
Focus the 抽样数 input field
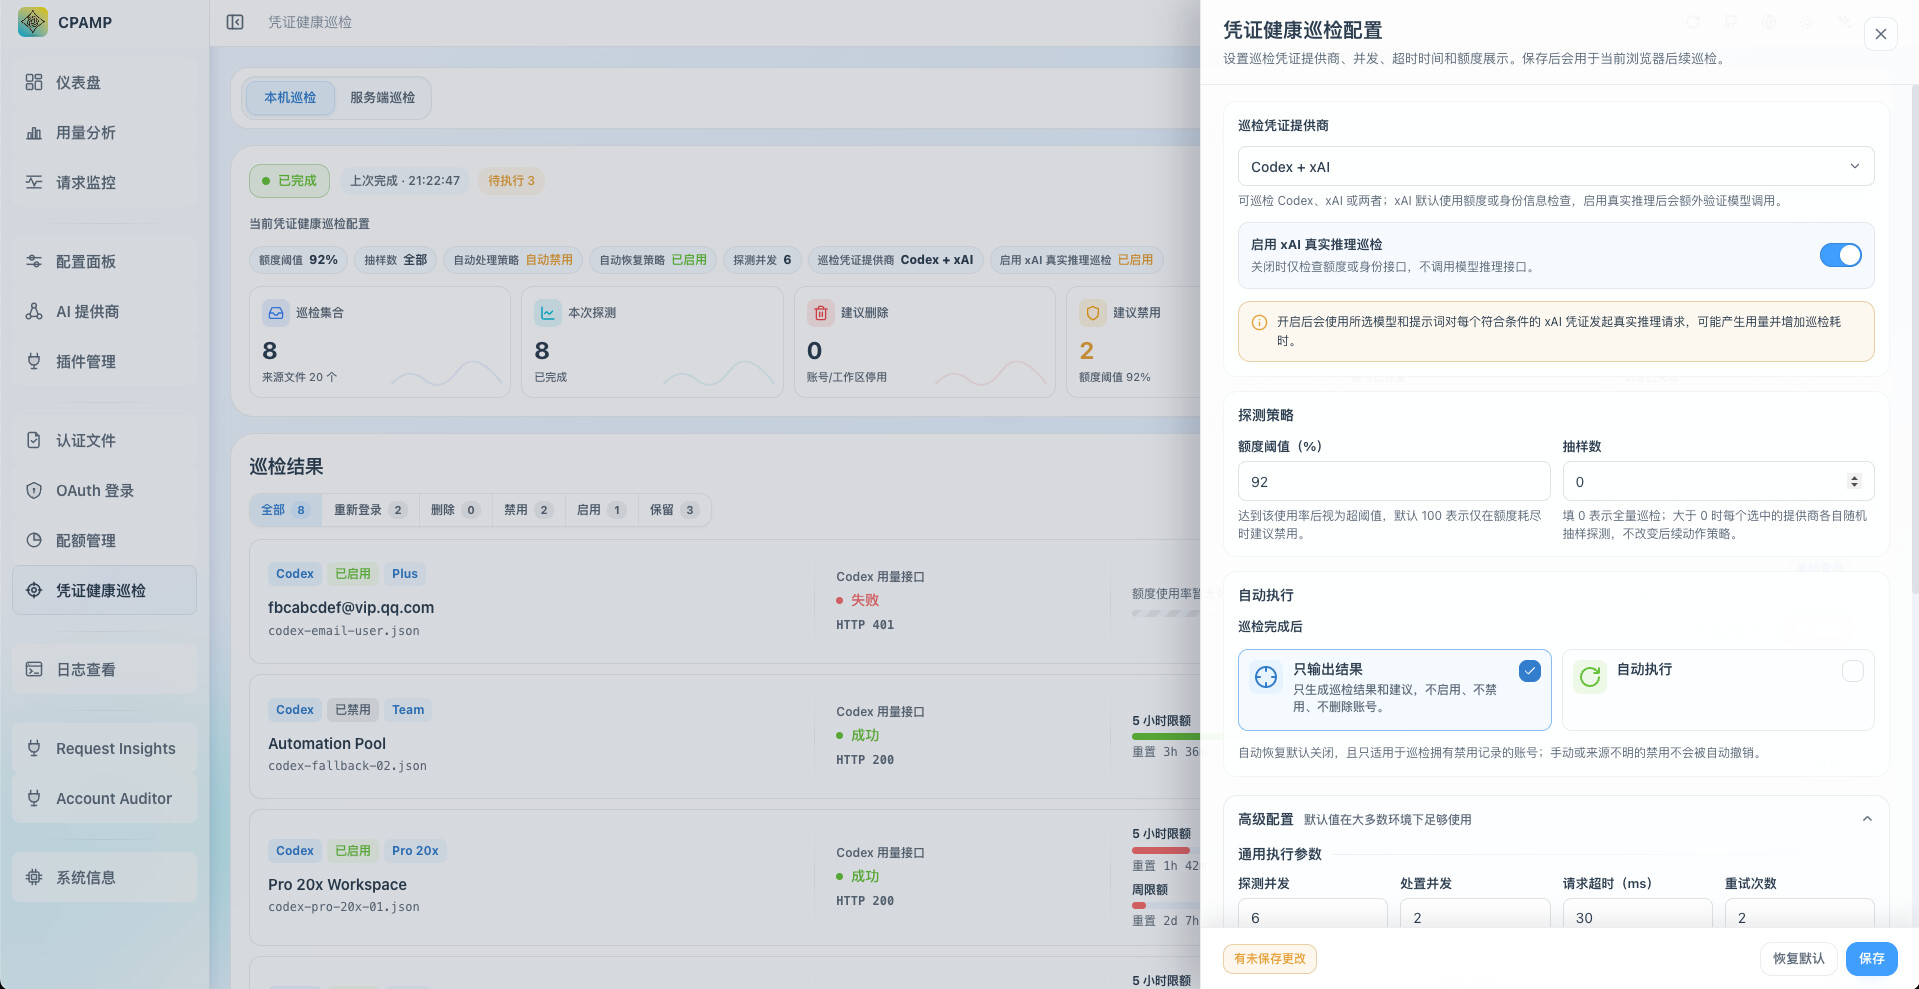(1718, 481)
